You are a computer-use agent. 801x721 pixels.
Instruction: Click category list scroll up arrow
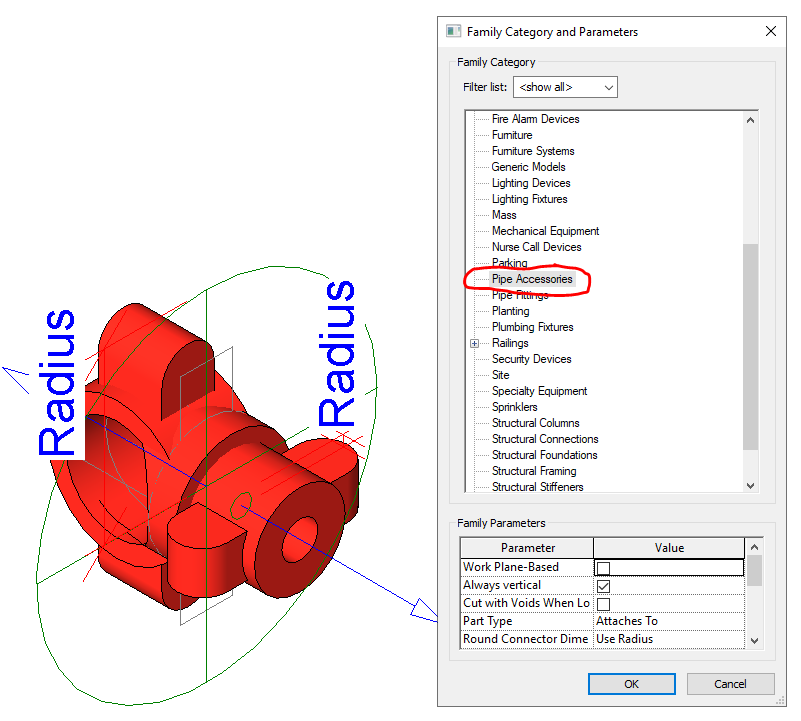point(750,120)
